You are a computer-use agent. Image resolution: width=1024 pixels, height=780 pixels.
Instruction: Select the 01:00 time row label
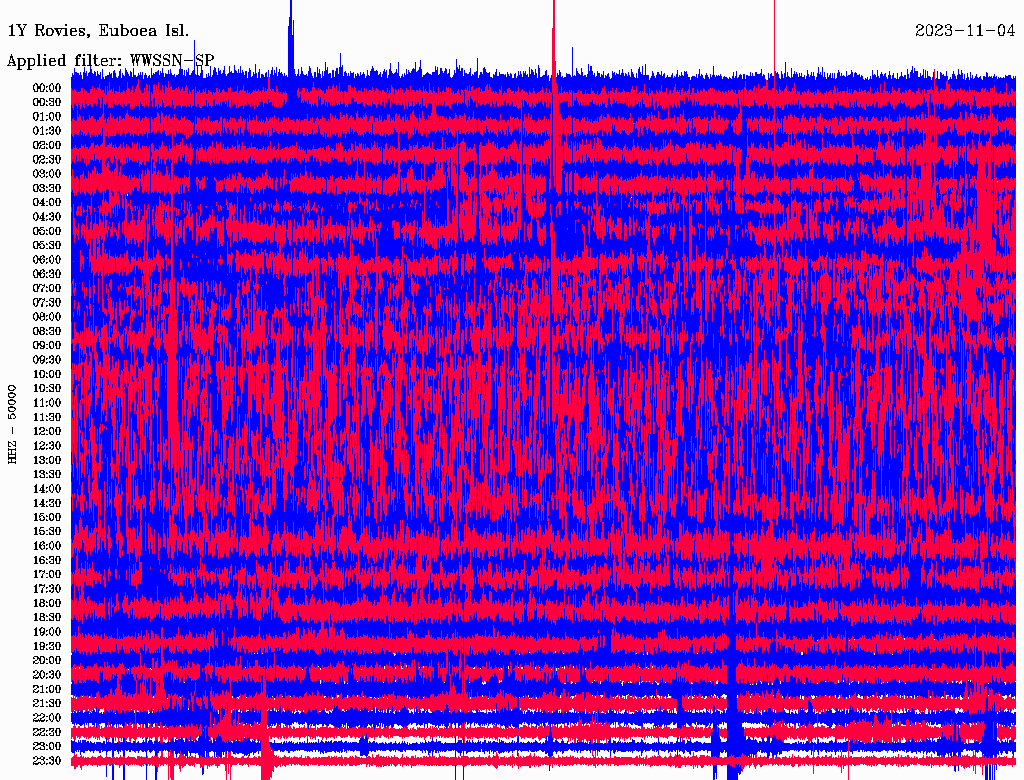47,116
